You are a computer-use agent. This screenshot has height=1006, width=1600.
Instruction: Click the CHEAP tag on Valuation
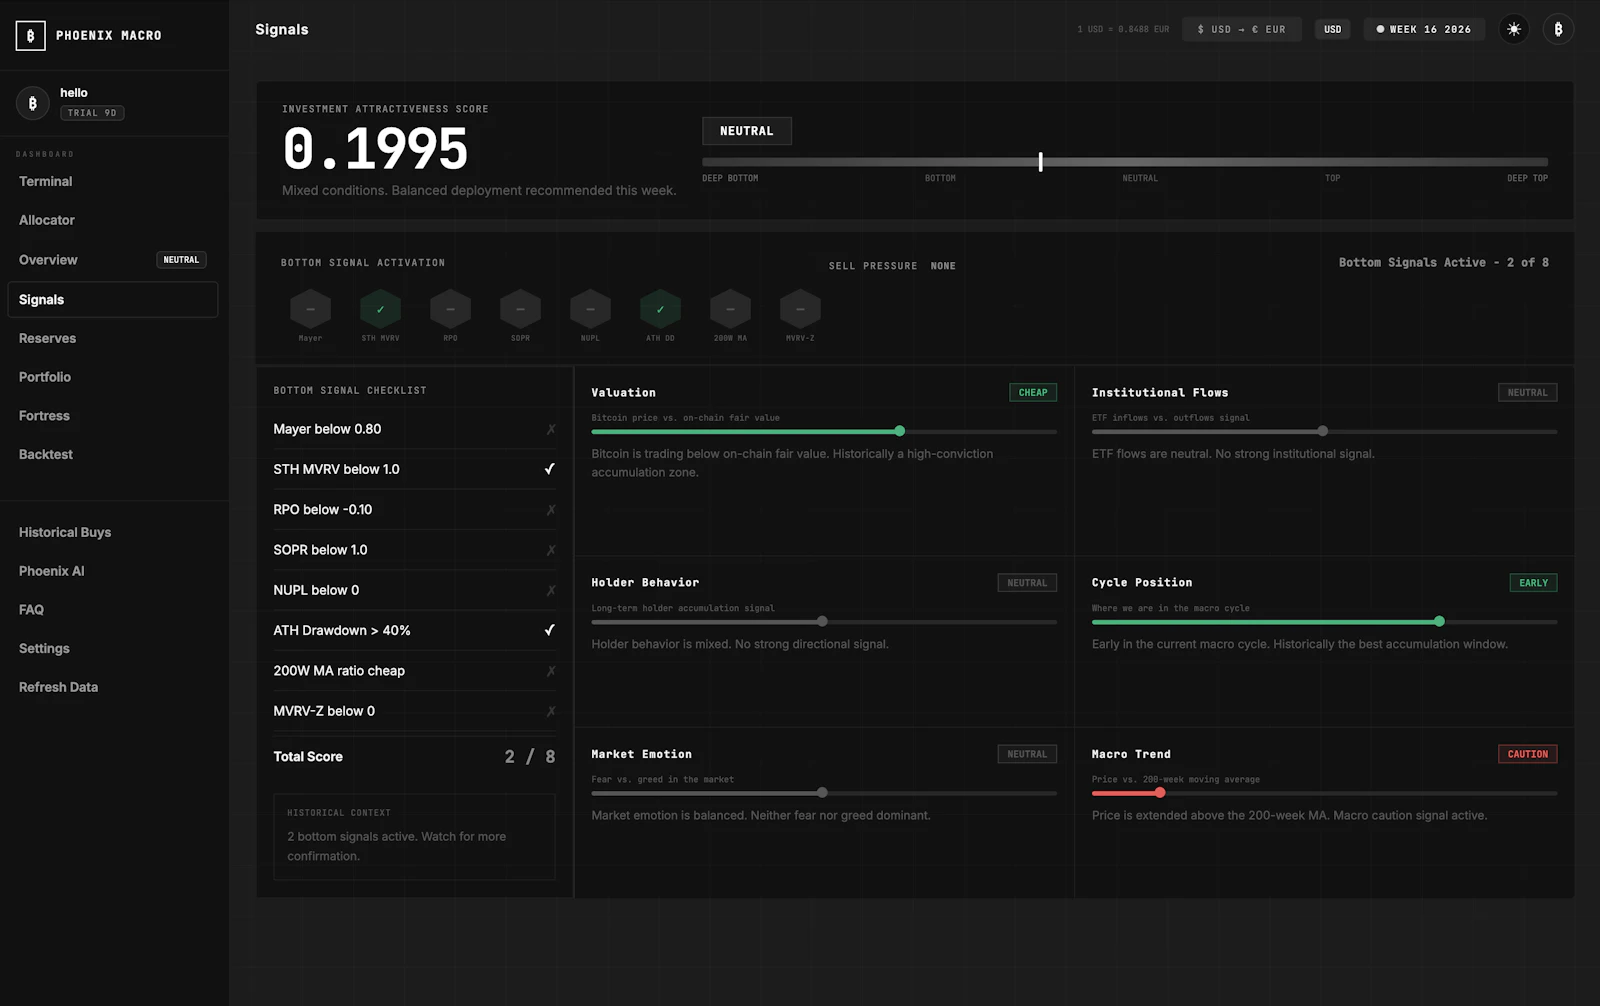click(1033, 393)
